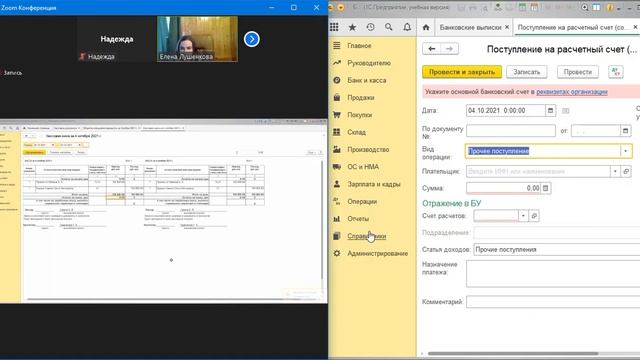Open the 1C main menu dropdown circle

[341, 7]
